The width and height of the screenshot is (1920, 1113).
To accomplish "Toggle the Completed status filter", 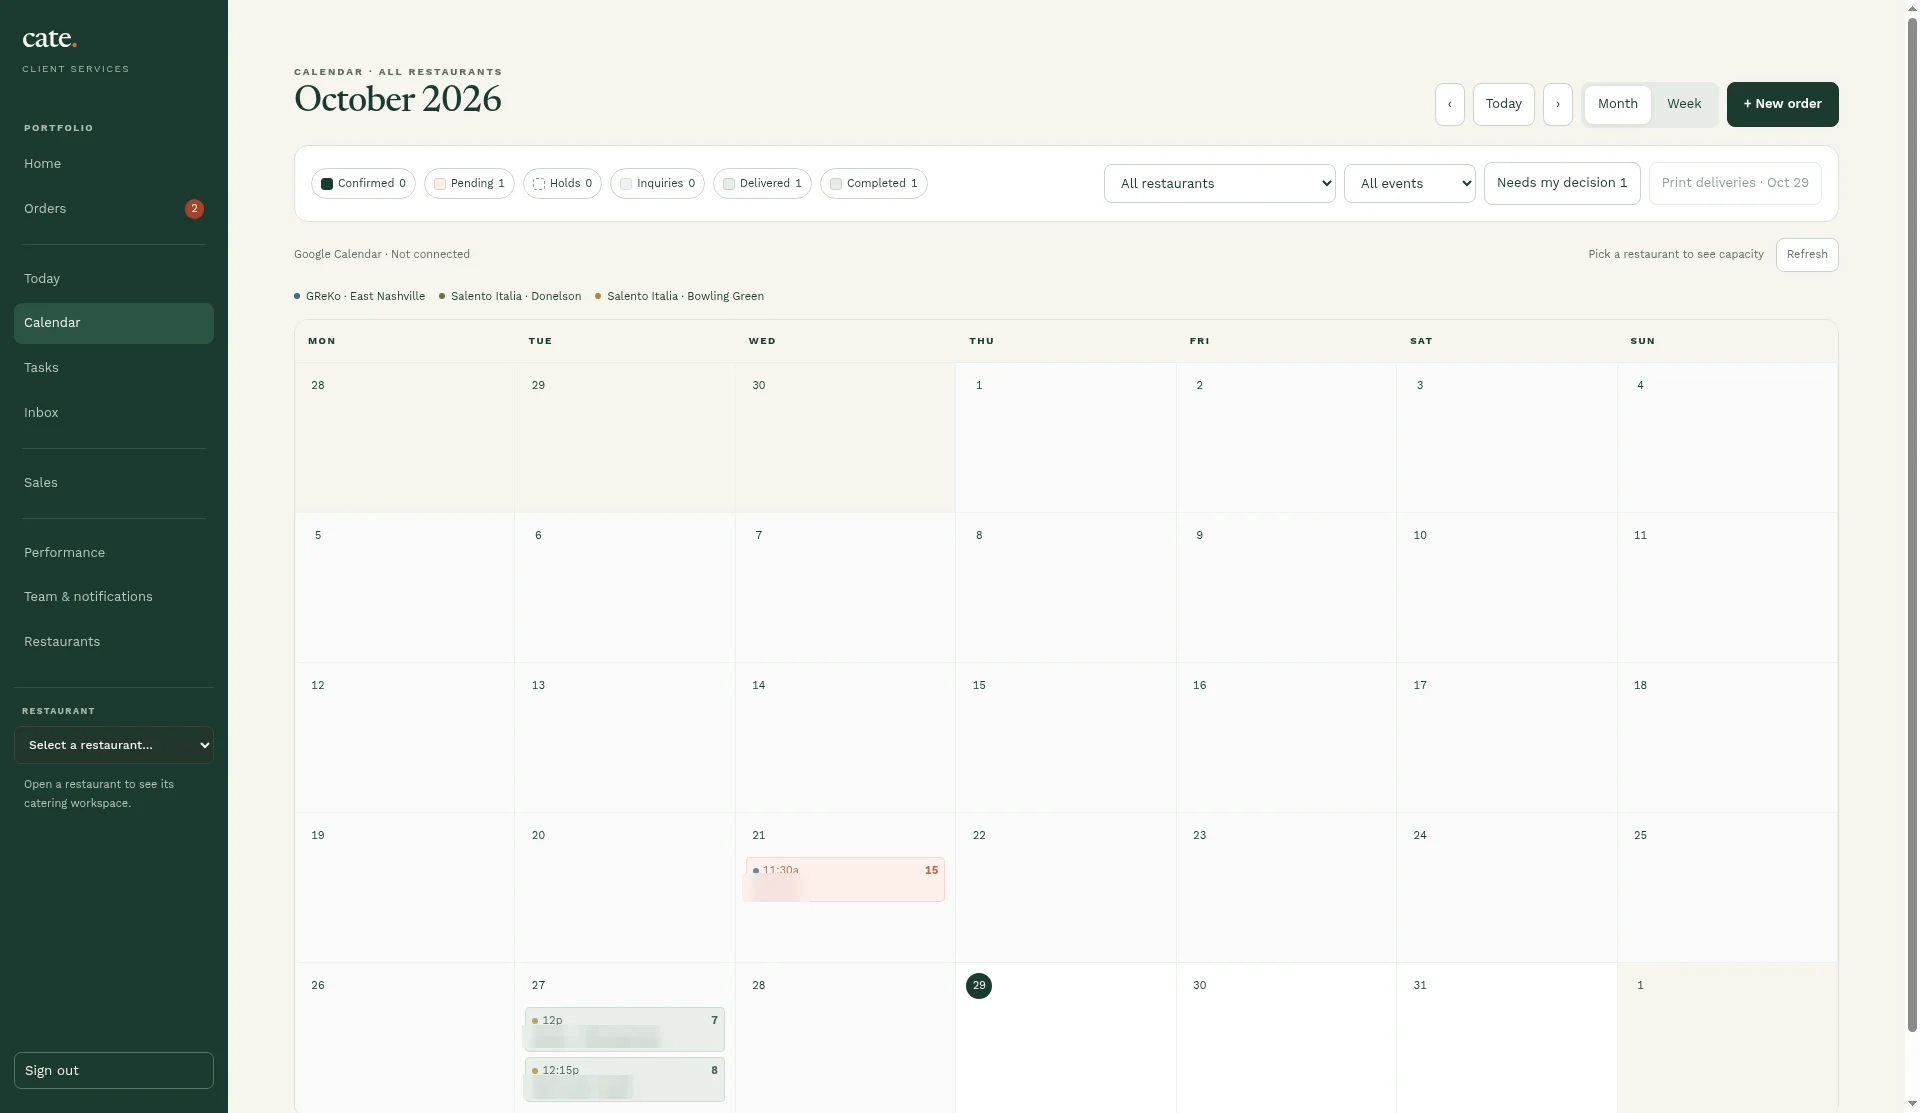I will pos(874,184).
